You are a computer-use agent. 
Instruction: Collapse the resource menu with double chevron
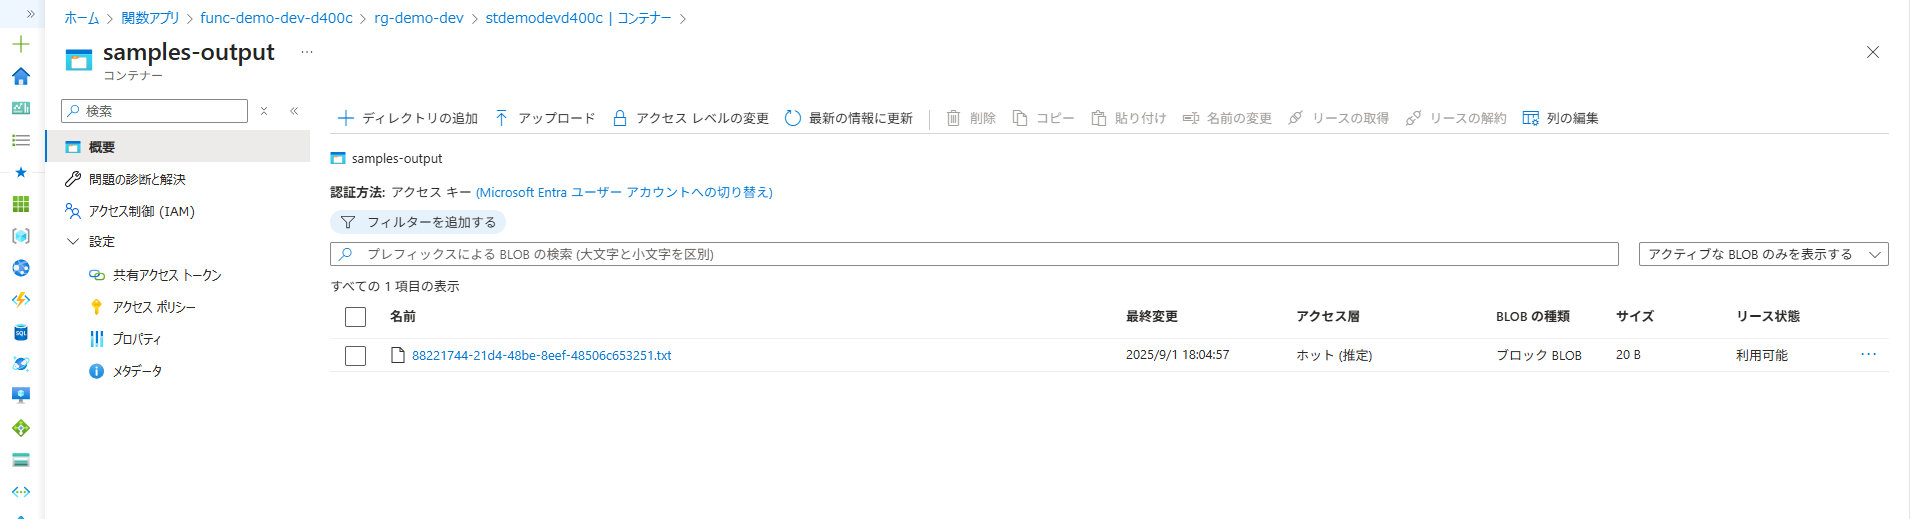pos(294,111)
